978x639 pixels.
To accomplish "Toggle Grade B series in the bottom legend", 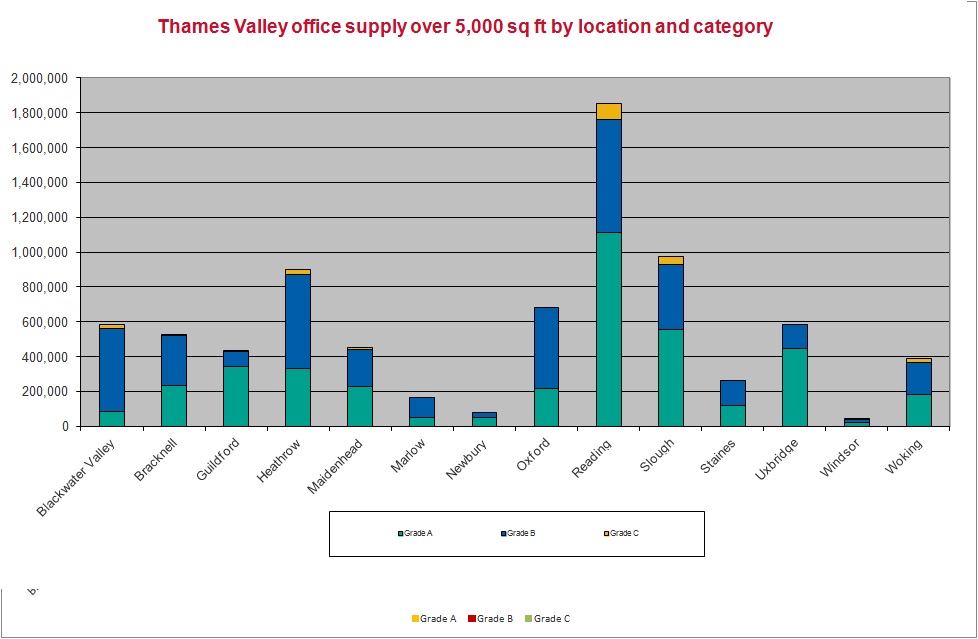I will tap(496, 618).
